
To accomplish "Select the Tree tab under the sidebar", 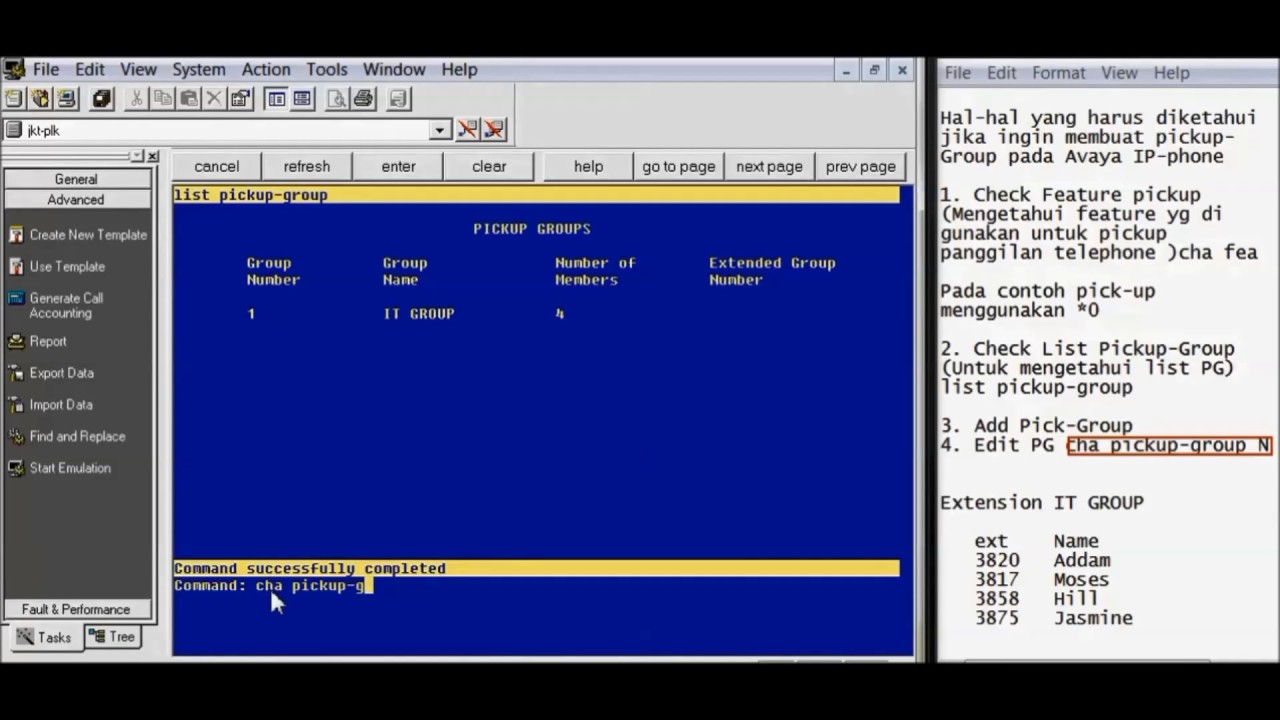I will click(x=112, y=637).
